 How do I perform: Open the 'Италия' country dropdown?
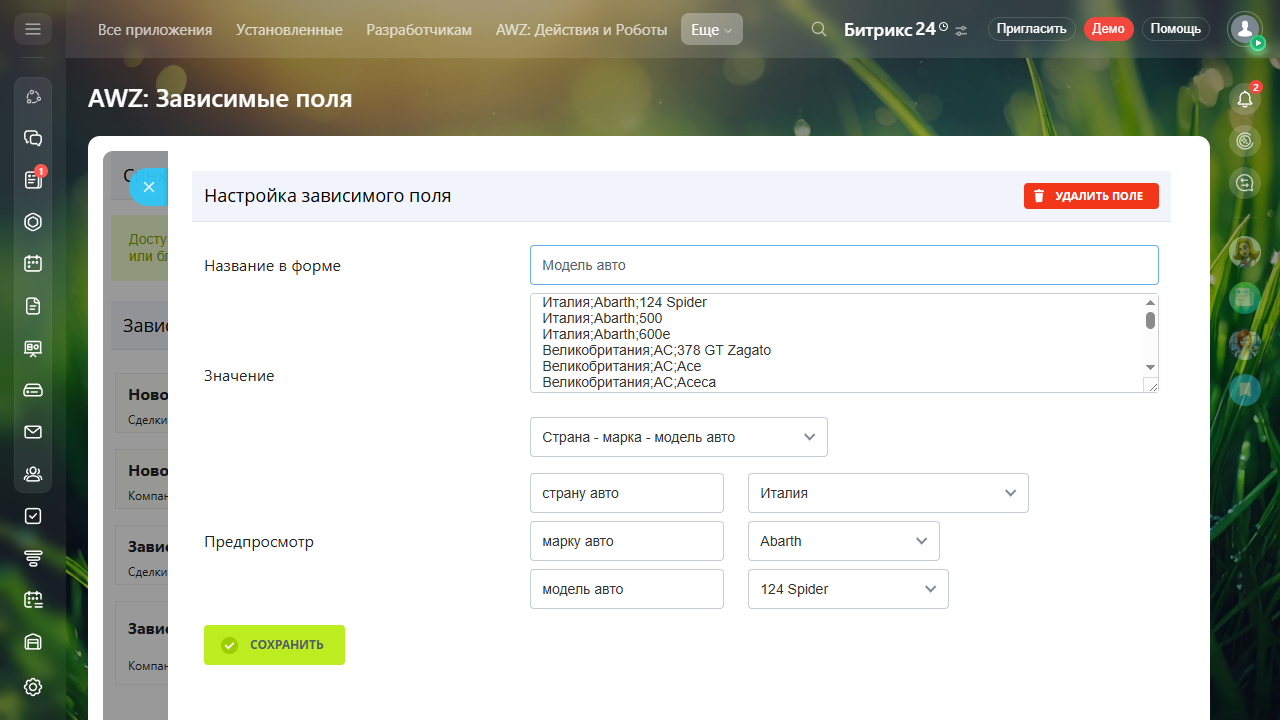coord(887,493)
